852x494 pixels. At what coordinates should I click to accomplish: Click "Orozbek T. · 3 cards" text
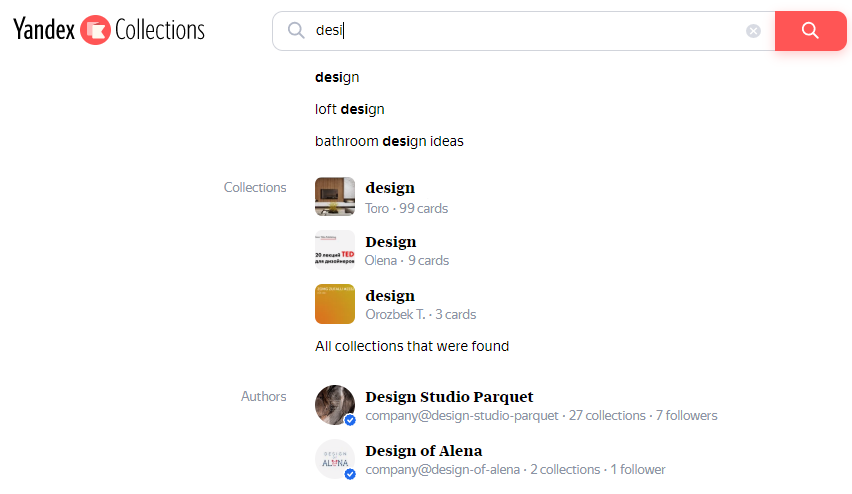[421, 315]
